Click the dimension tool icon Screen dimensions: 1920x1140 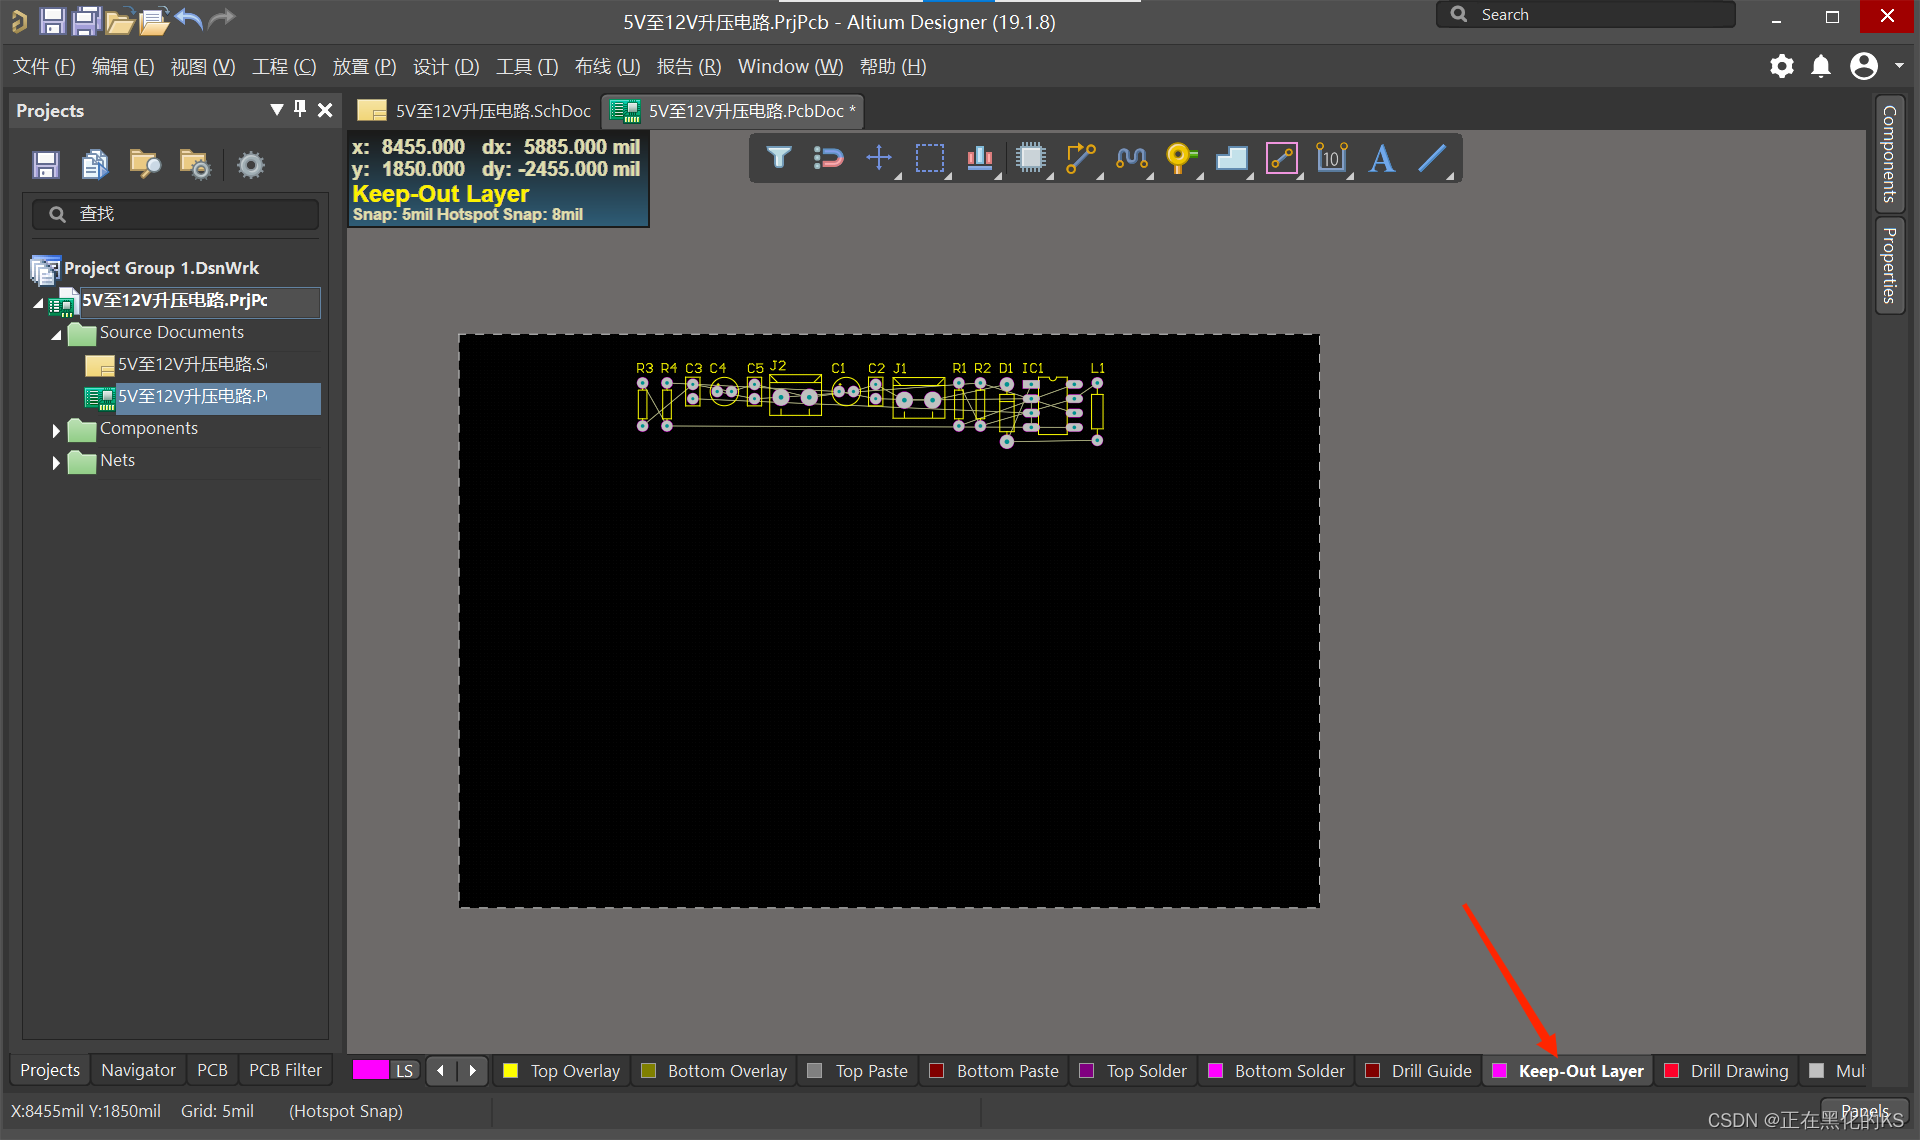tap(1331, 158)
